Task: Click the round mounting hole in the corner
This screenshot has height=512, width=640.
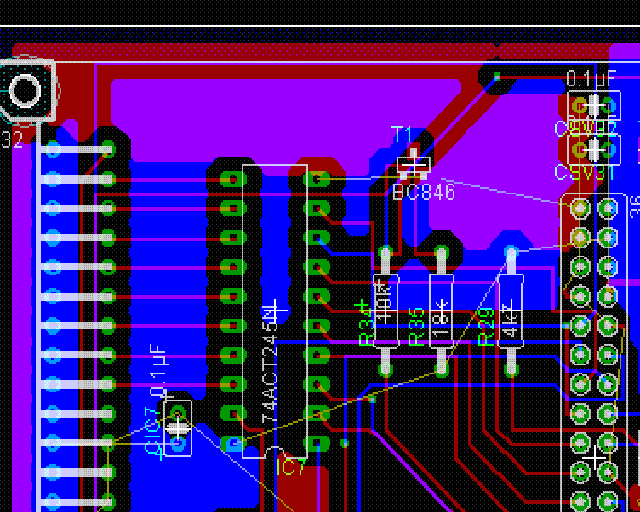Action: (25, 90)
